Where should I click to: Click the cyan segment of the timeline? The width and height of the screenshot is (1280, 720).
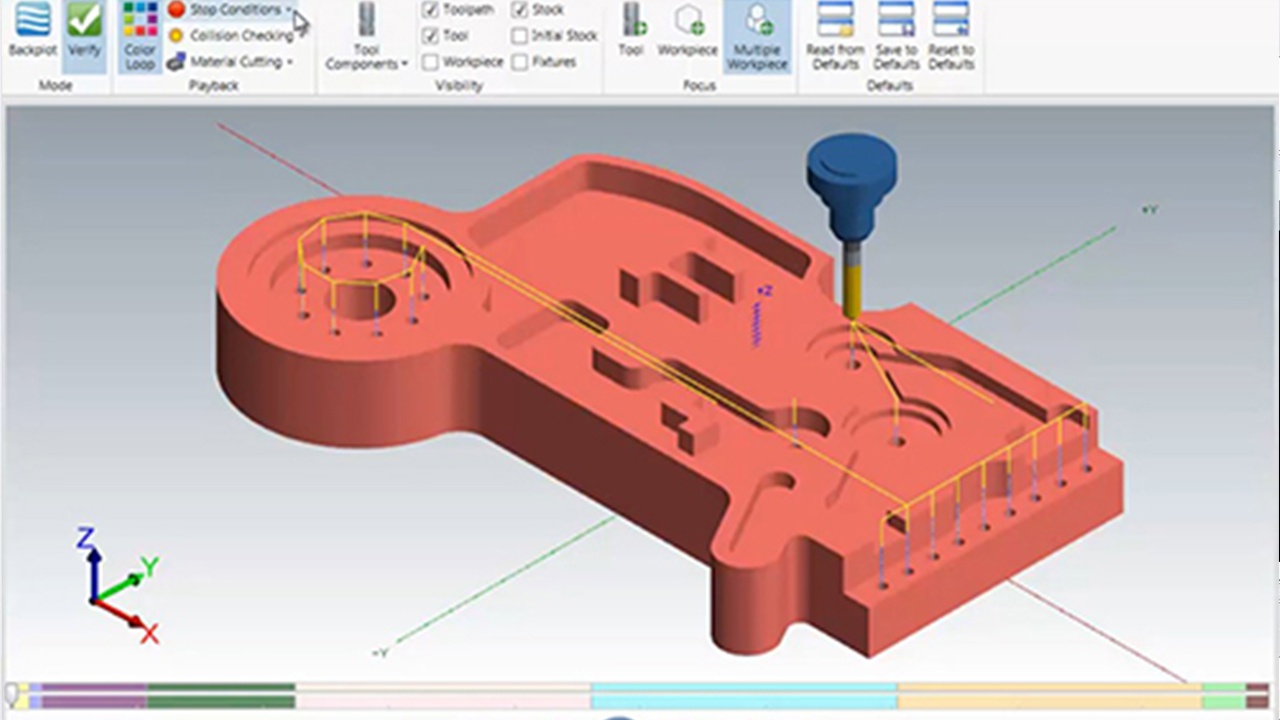point(744,695)
